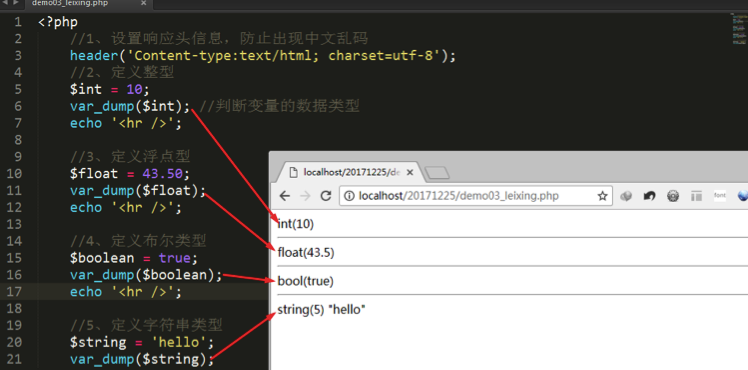
Task: Click the '$int = 10;' line
Action: pyautogui.click(x=110, y=90)
